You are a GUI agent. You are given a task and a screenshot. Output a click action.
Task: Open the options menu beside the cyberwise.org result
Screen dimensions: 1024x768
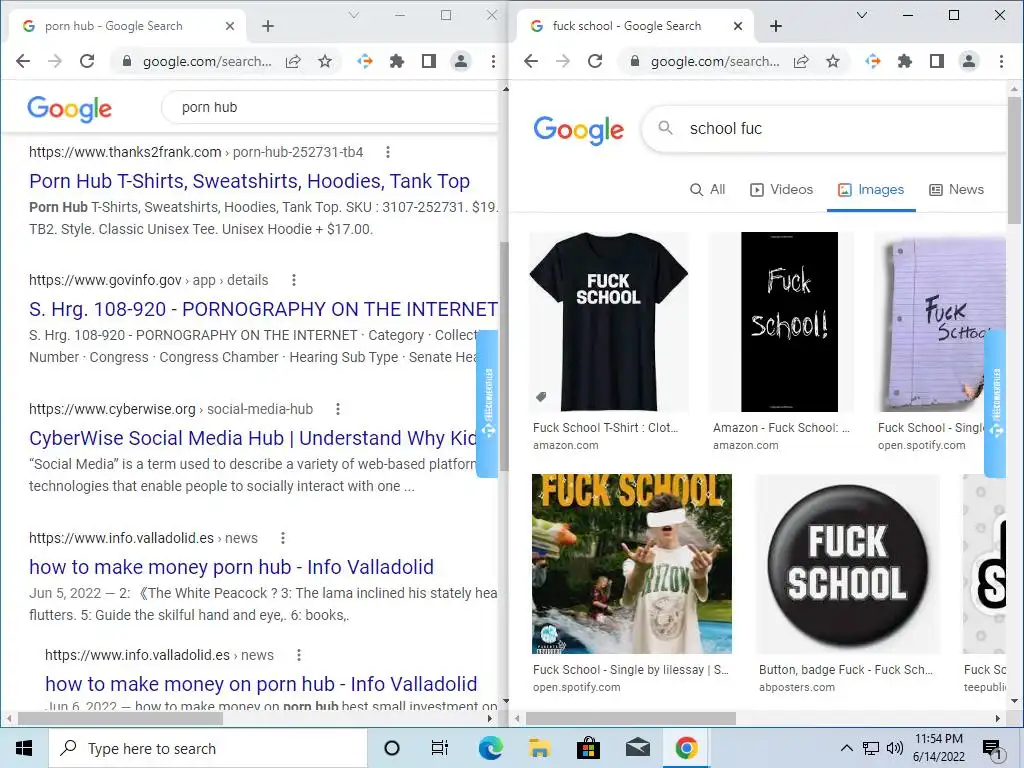(338, 409)
